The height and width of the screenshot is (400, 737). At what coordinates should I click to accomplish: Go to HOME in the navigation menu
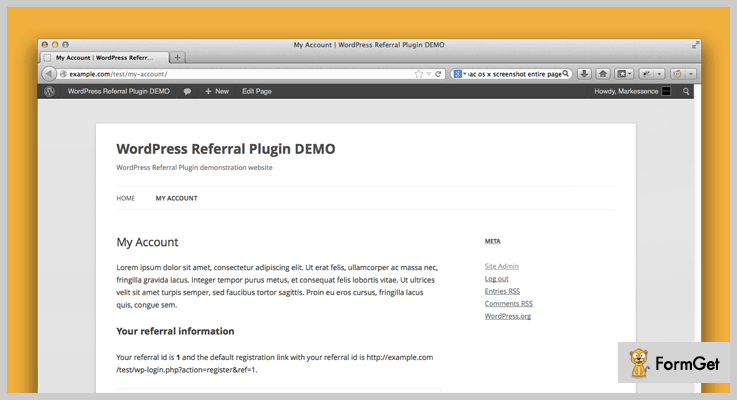point(125,198)
